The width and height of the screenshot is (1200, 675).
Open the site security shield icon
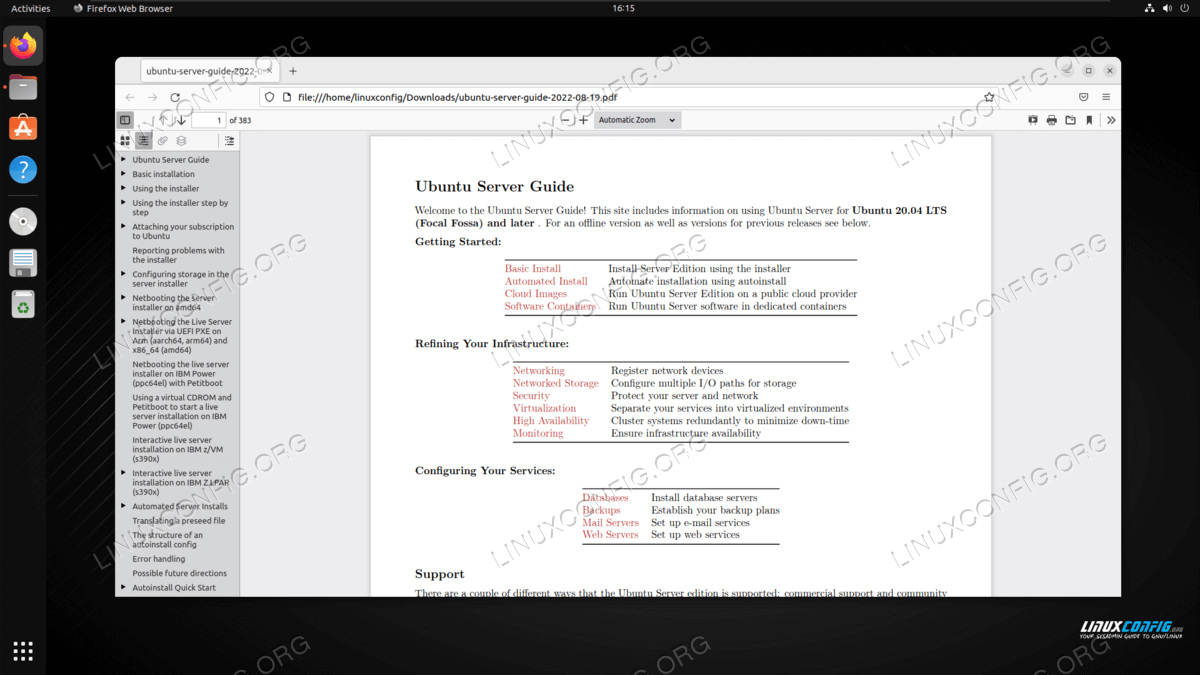point(269,97)
